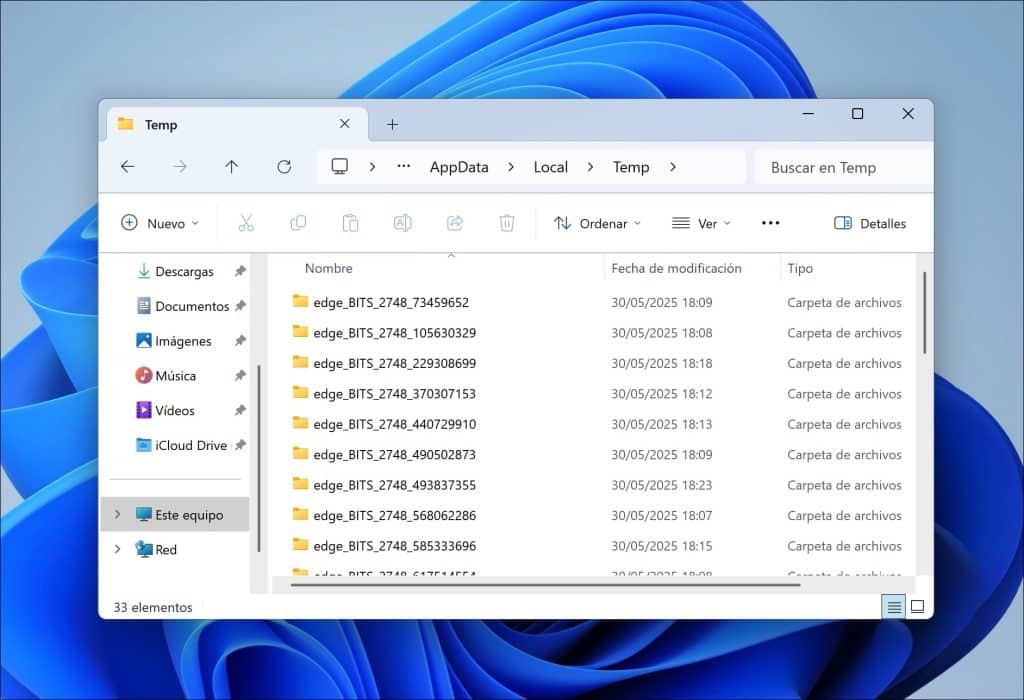Show hidden path segments via address bar ellipsis

(x=404, y=167)
